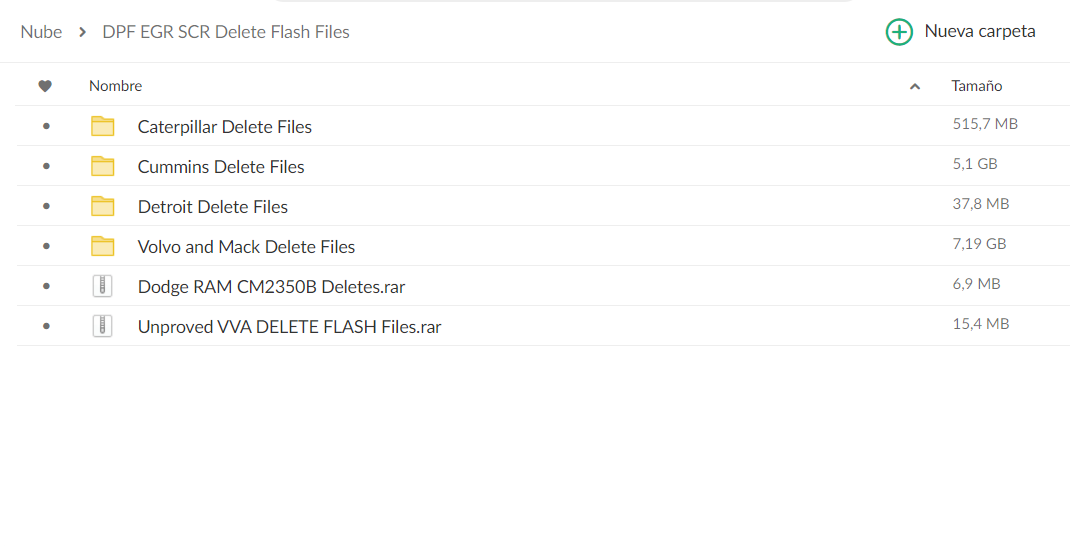Click the breadcrumb chevron after Nube
Image resolution: width=1070 pixels, height=554 pixels.
coord(83,32)
